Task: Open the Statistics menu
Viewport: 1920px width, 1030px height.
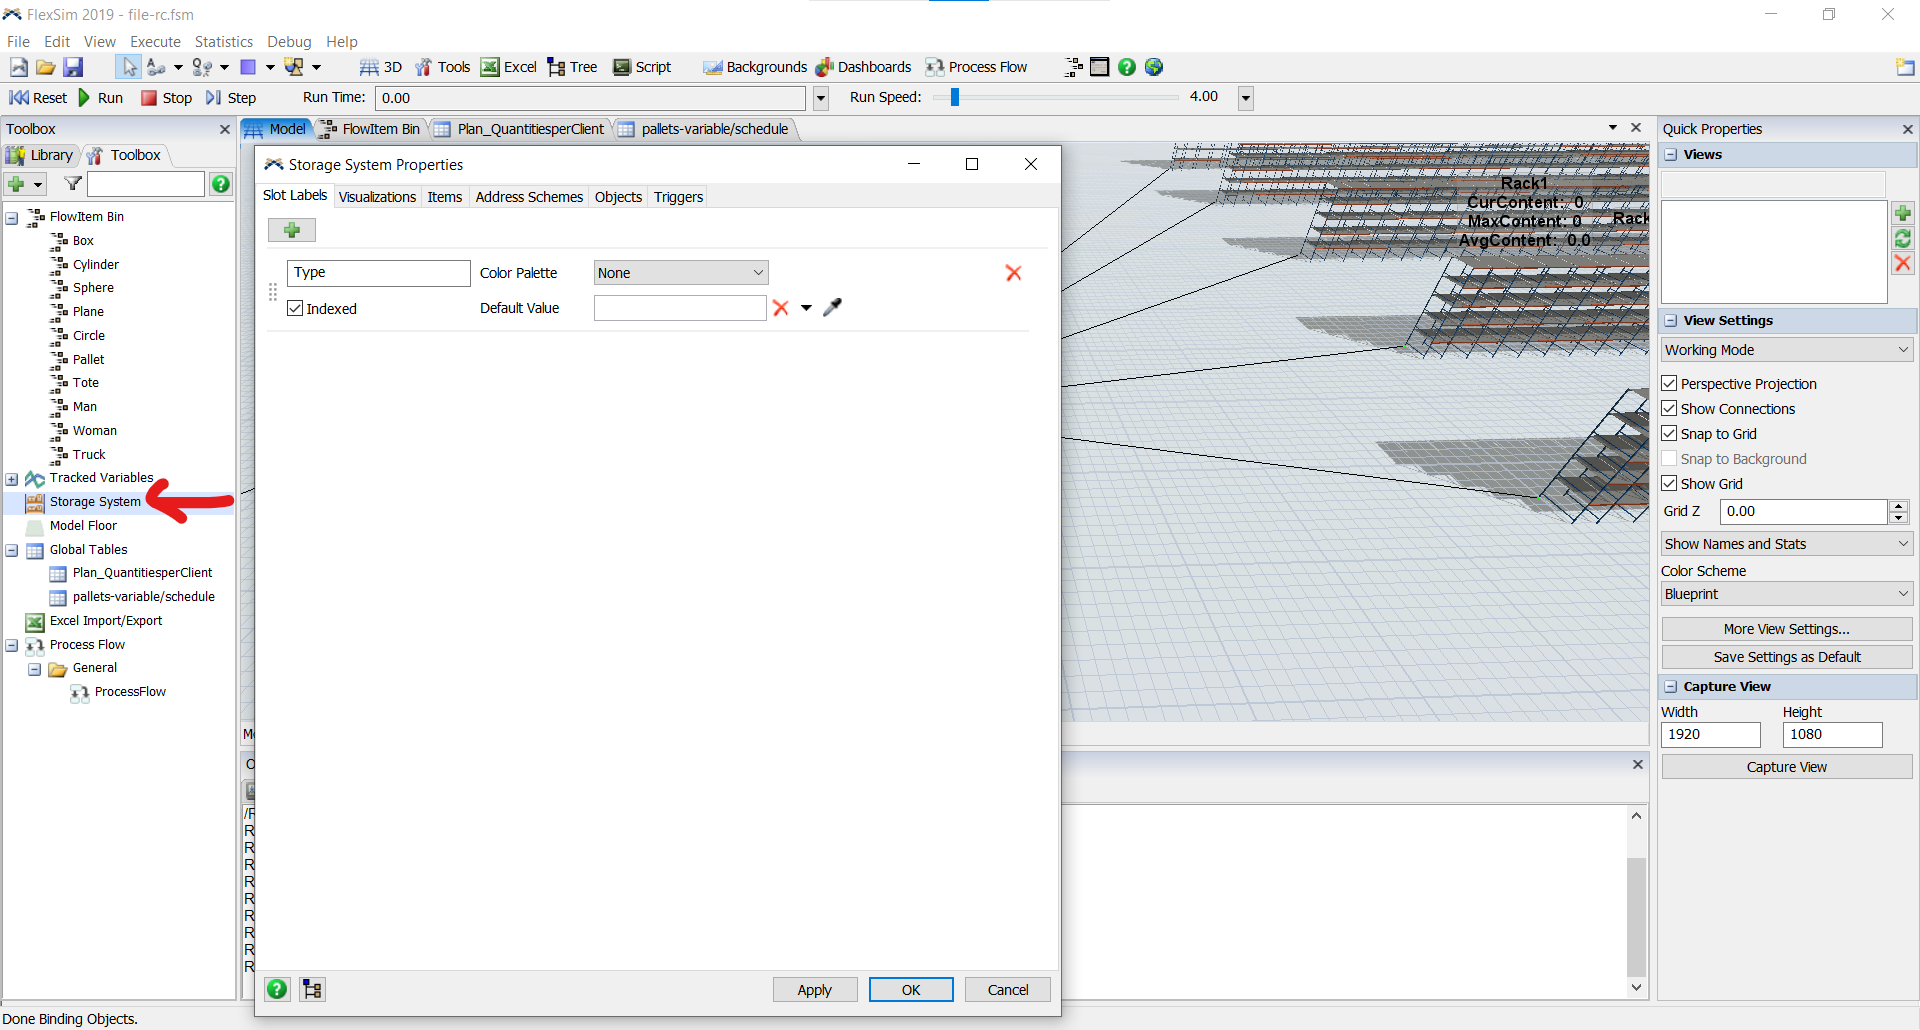Action: point(223,42)
